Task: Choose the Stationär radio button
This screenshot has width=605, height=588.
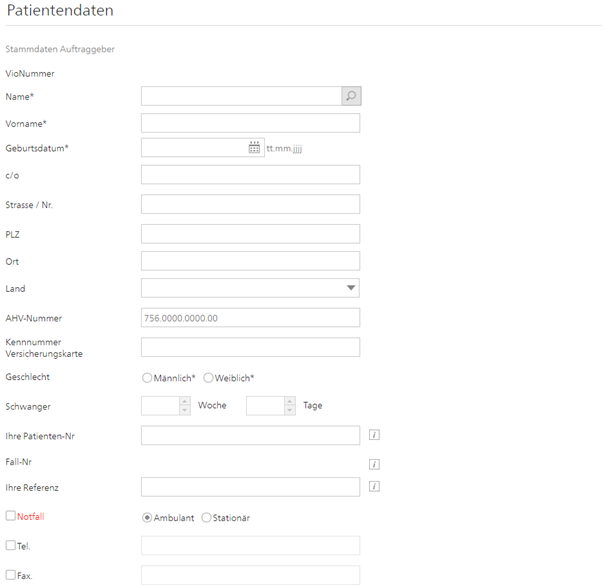Action: click(207, 518)
